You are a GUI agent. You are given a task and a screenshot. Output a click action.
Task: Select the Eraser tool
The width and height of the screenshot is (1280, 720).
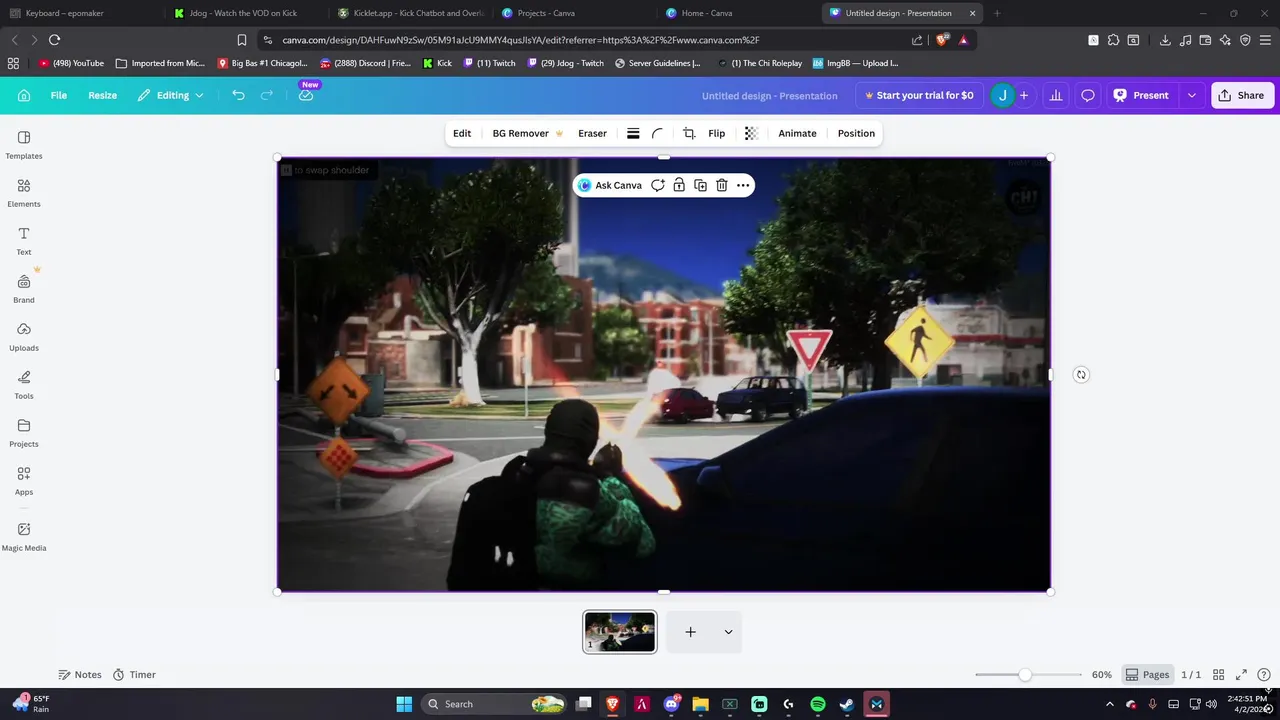(x=592, y=133)
